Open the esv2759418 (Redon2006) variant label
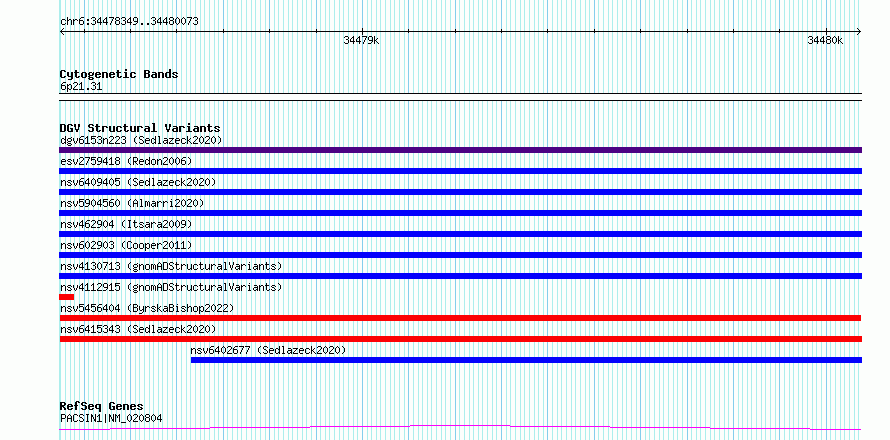The width and height of the screenshot is (890, 440). tap(126, 161)
